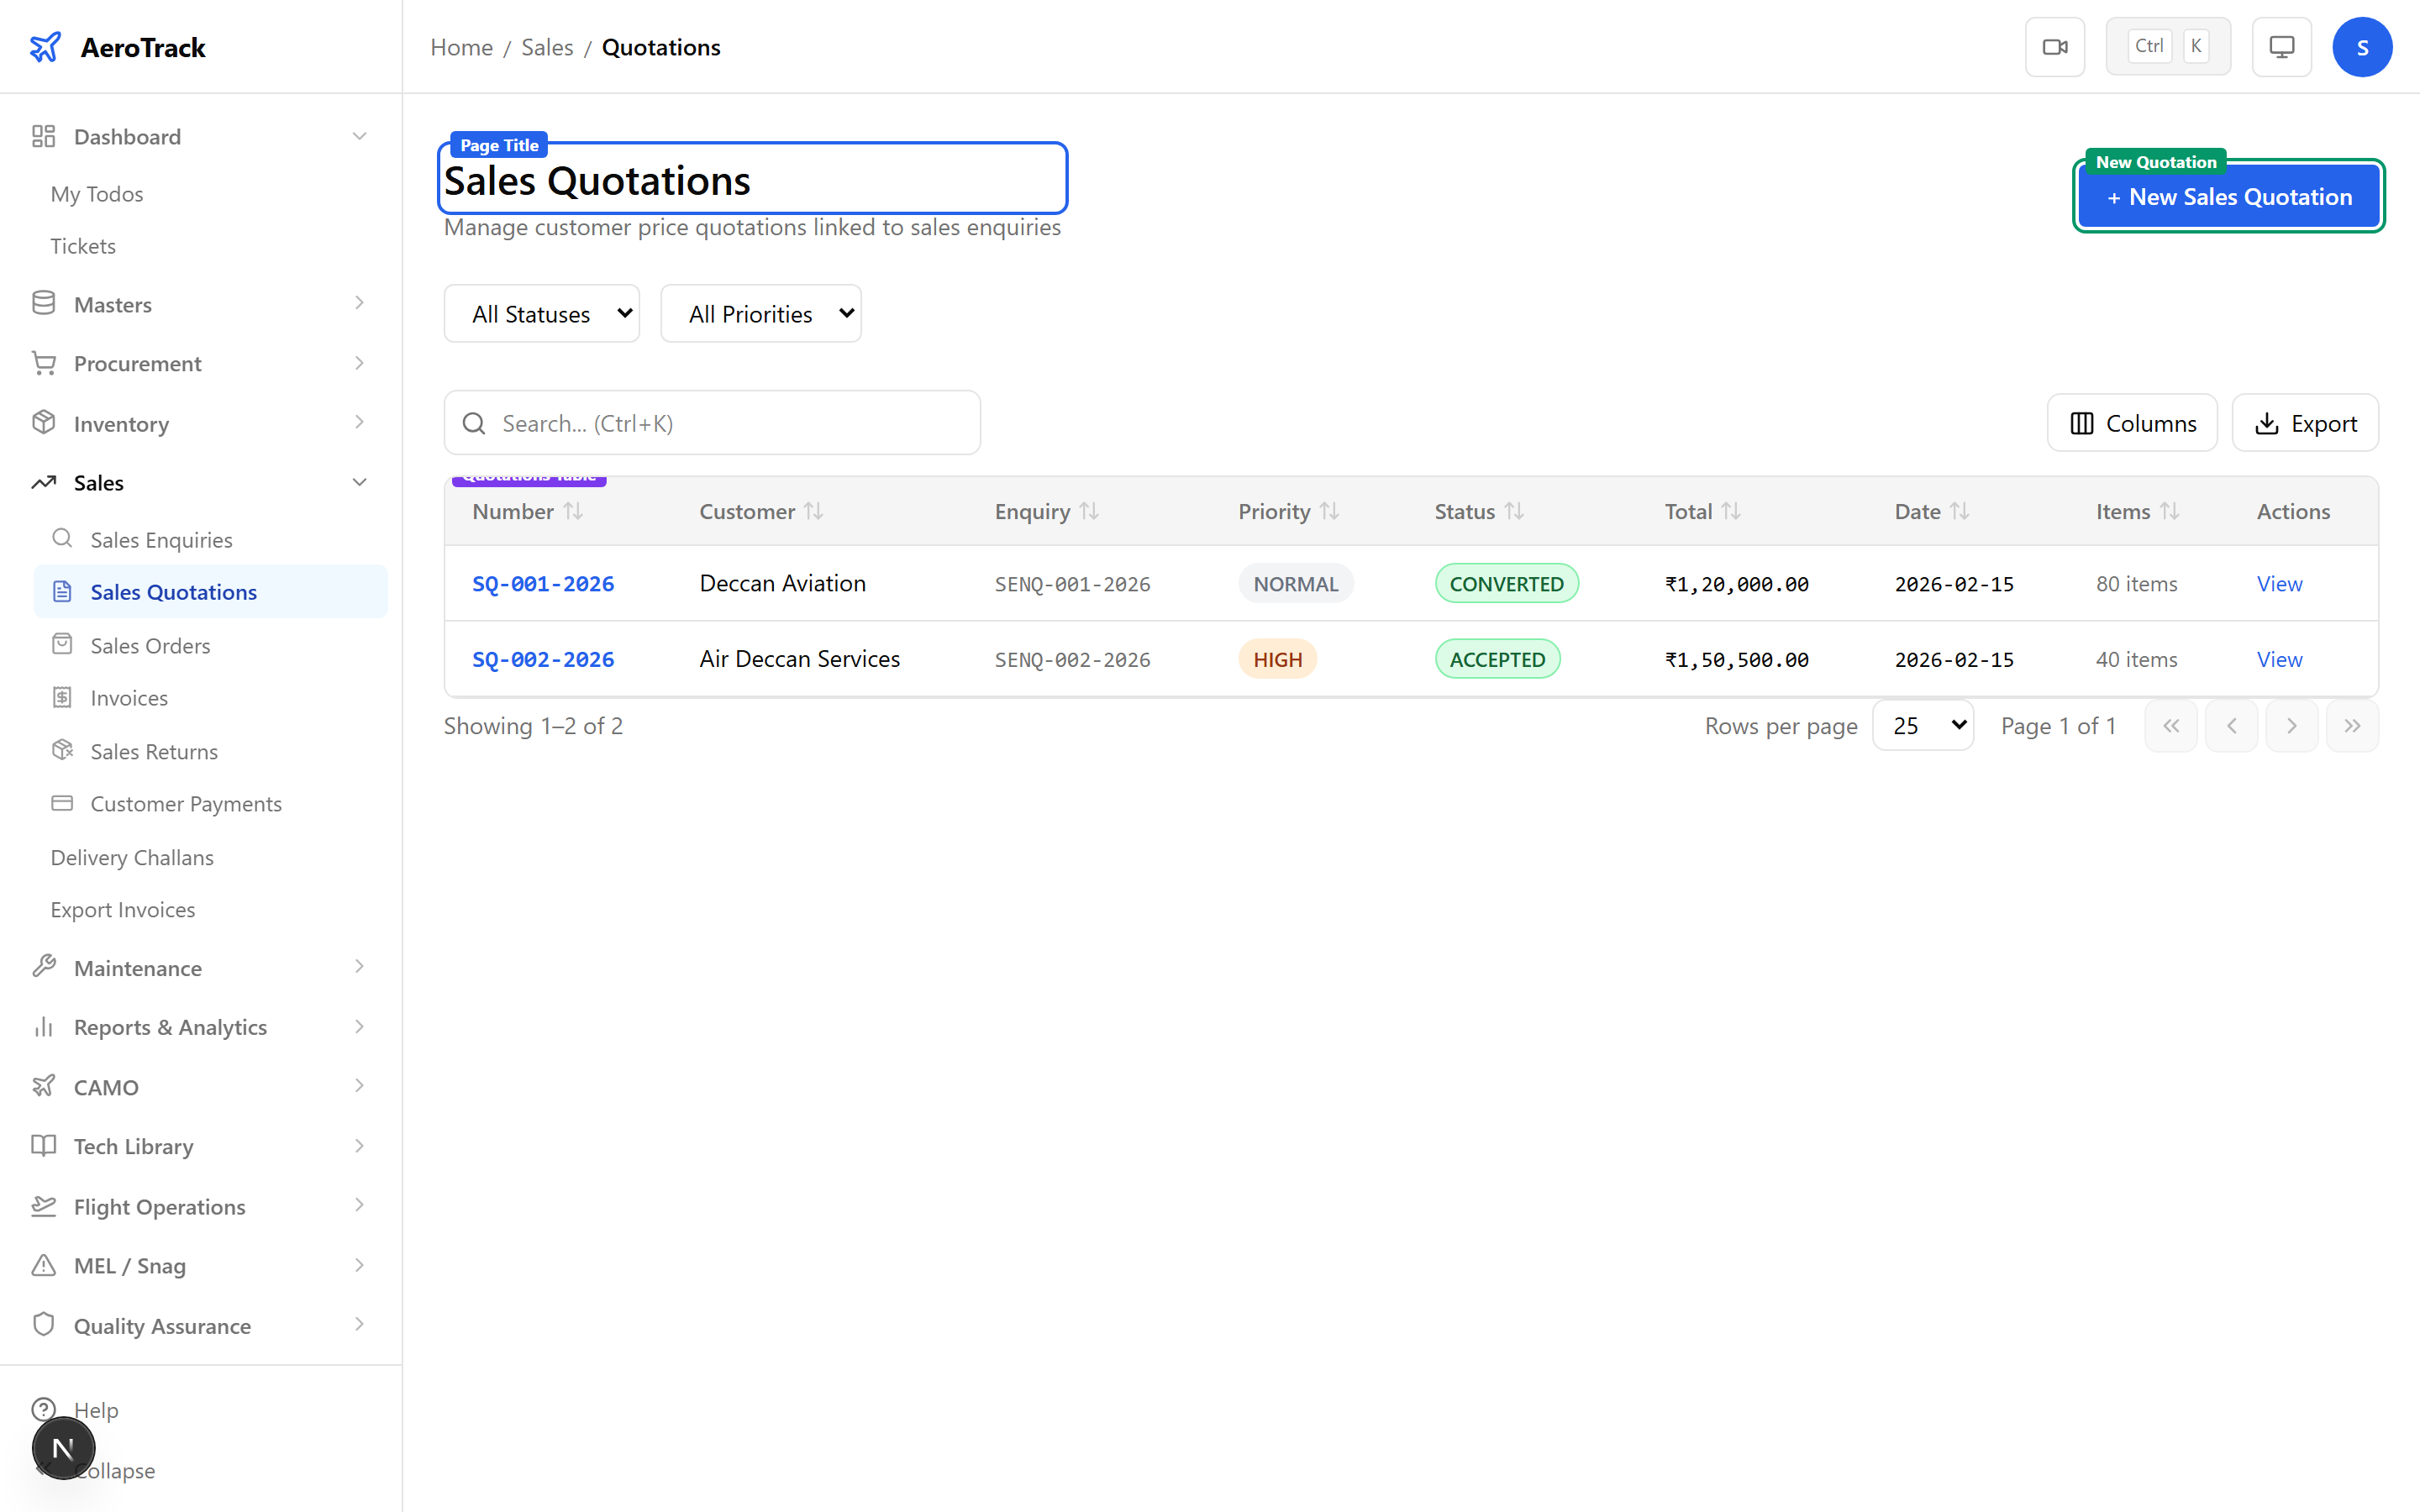The width and height of the screenshot is (2420, 1512).
Task: Open Sales Orders in the sidebar
Action: [150, 646]
